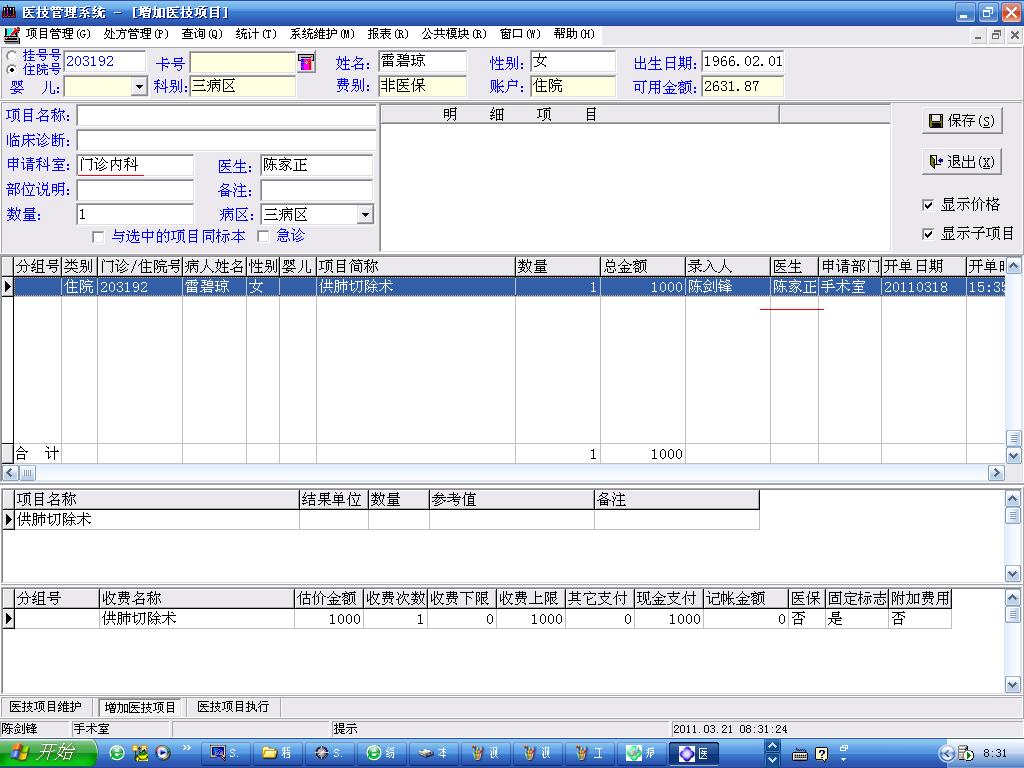Click the 开始 Start button
1024x768 pixels.
tap(48, 753)
